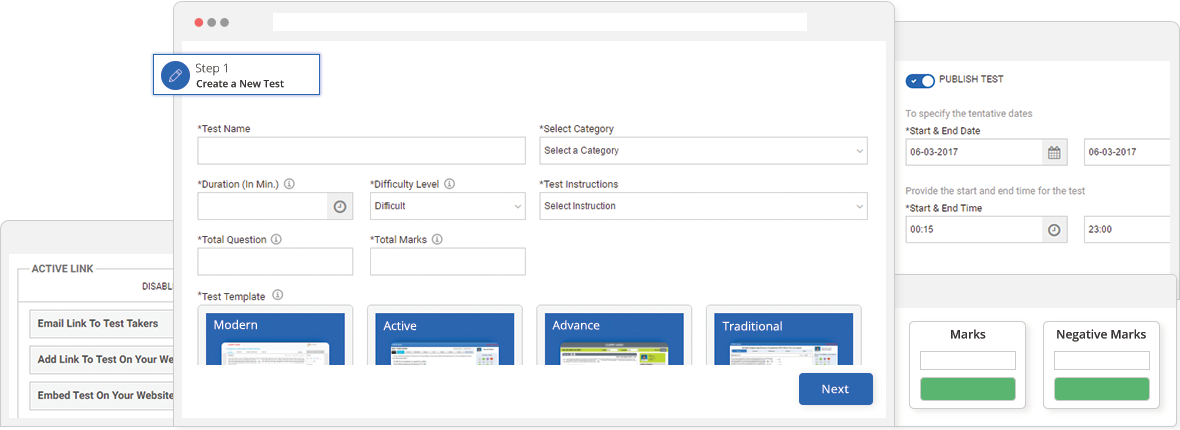
Task: Show info tooltip for Duration (In Min.)
Action: [x=289, y=184]
